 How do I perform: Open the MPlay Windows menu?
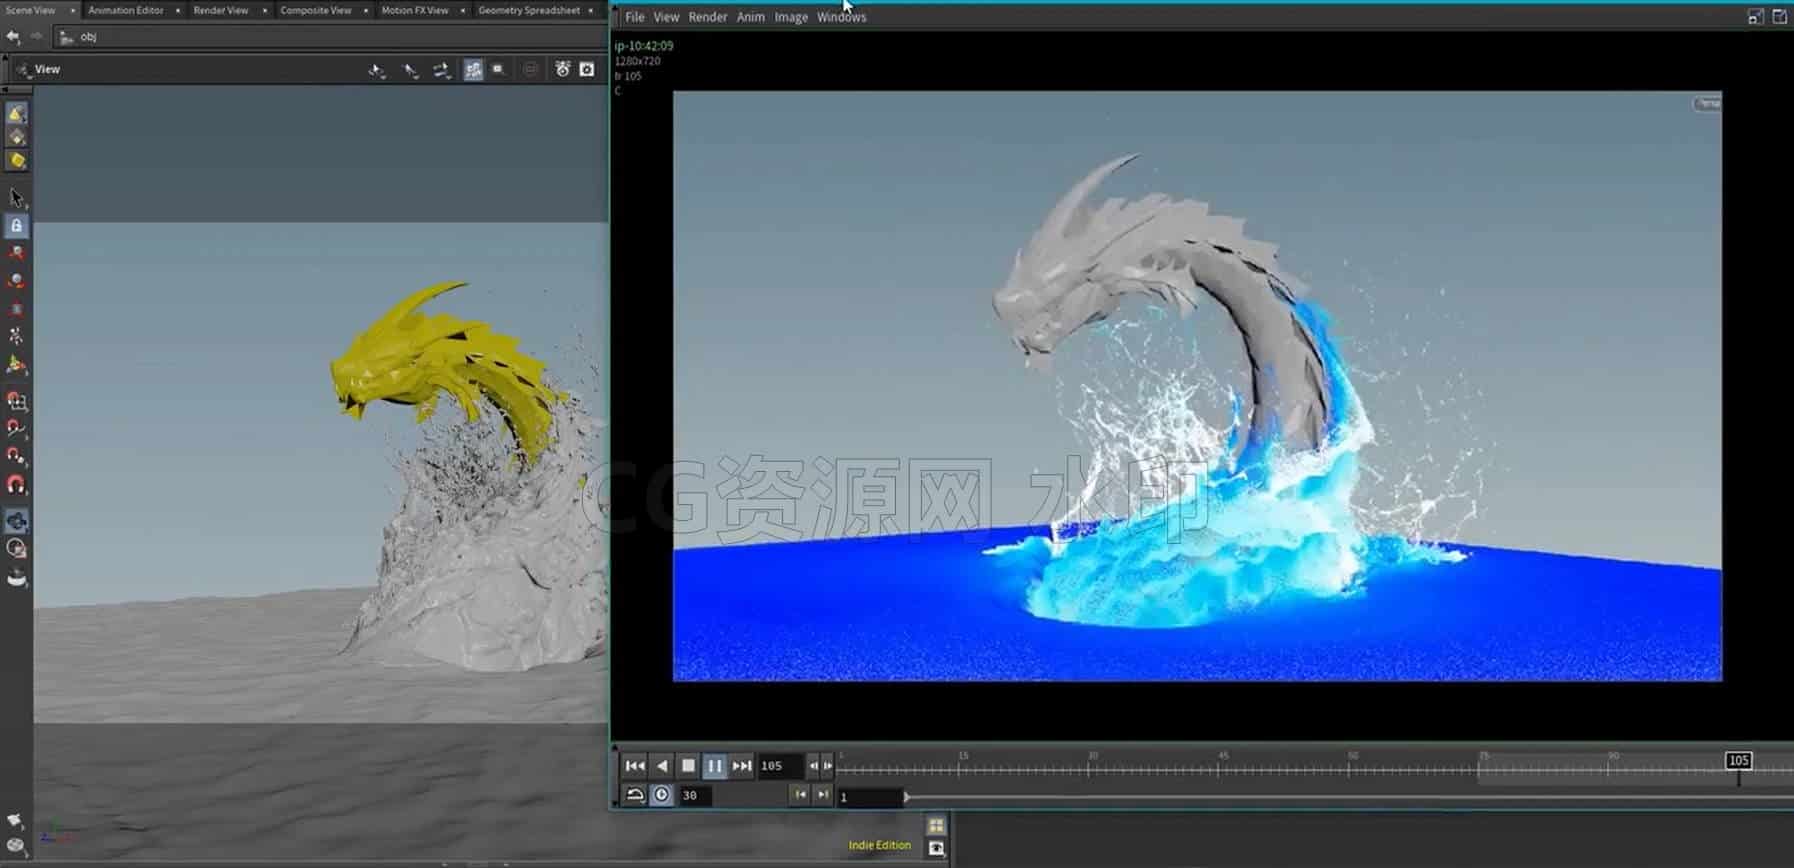click(x=841, y=17)
